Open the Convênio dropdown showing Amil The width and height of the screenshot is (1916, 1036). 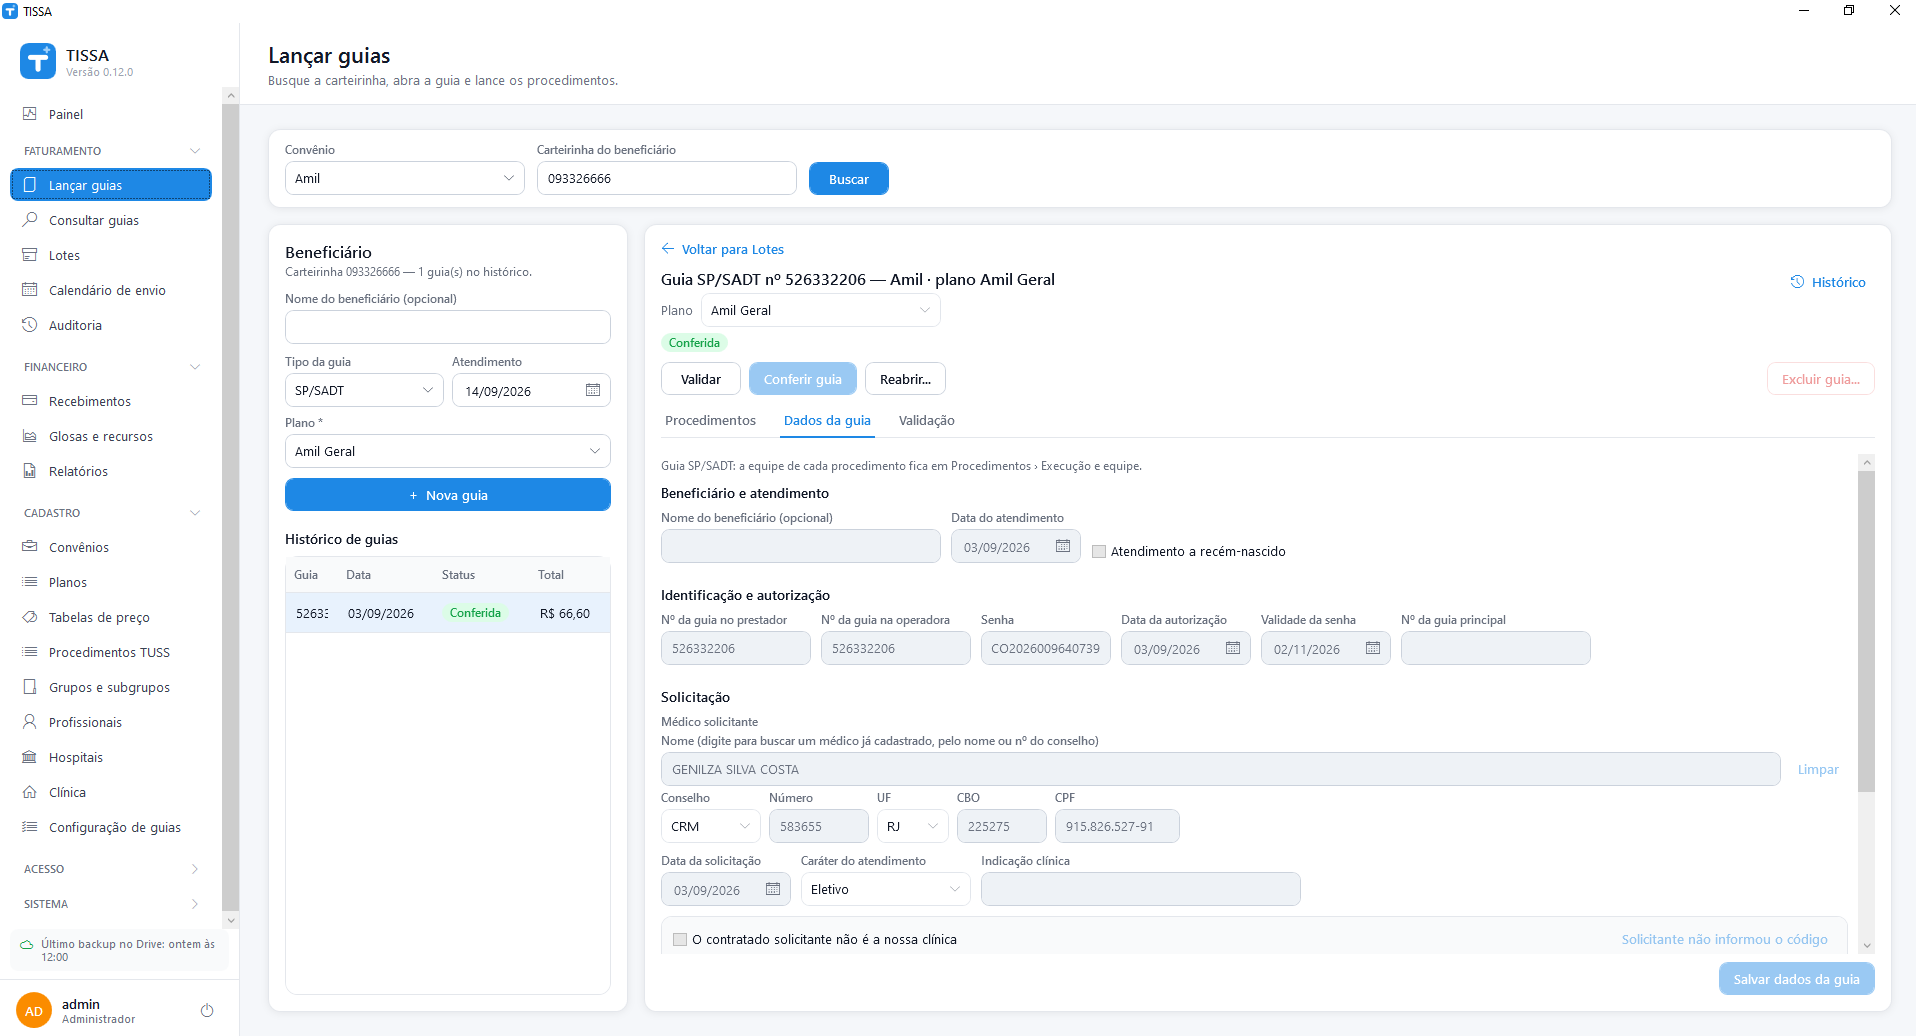tap(404, 178)
